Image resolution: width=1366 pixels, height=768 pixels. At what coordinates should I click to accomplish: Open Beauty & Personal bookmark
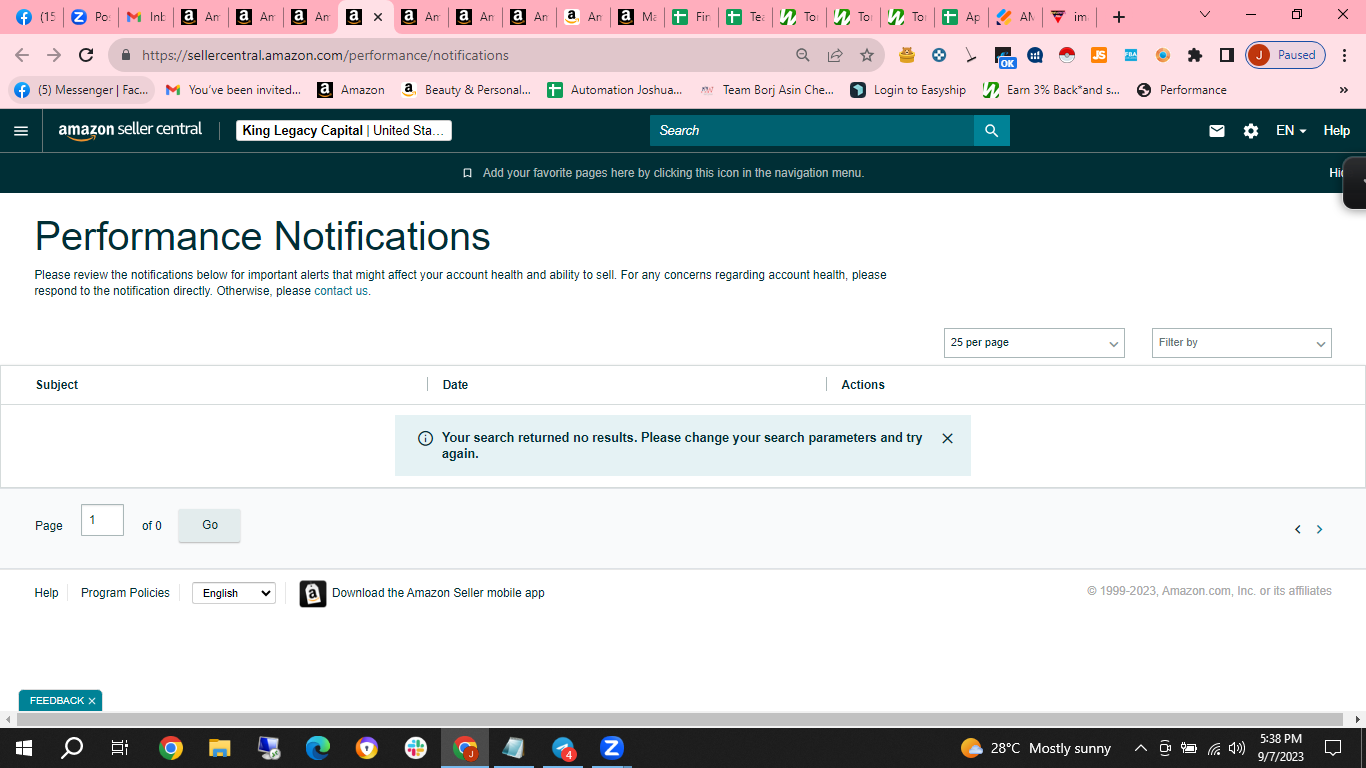[467, 90]
